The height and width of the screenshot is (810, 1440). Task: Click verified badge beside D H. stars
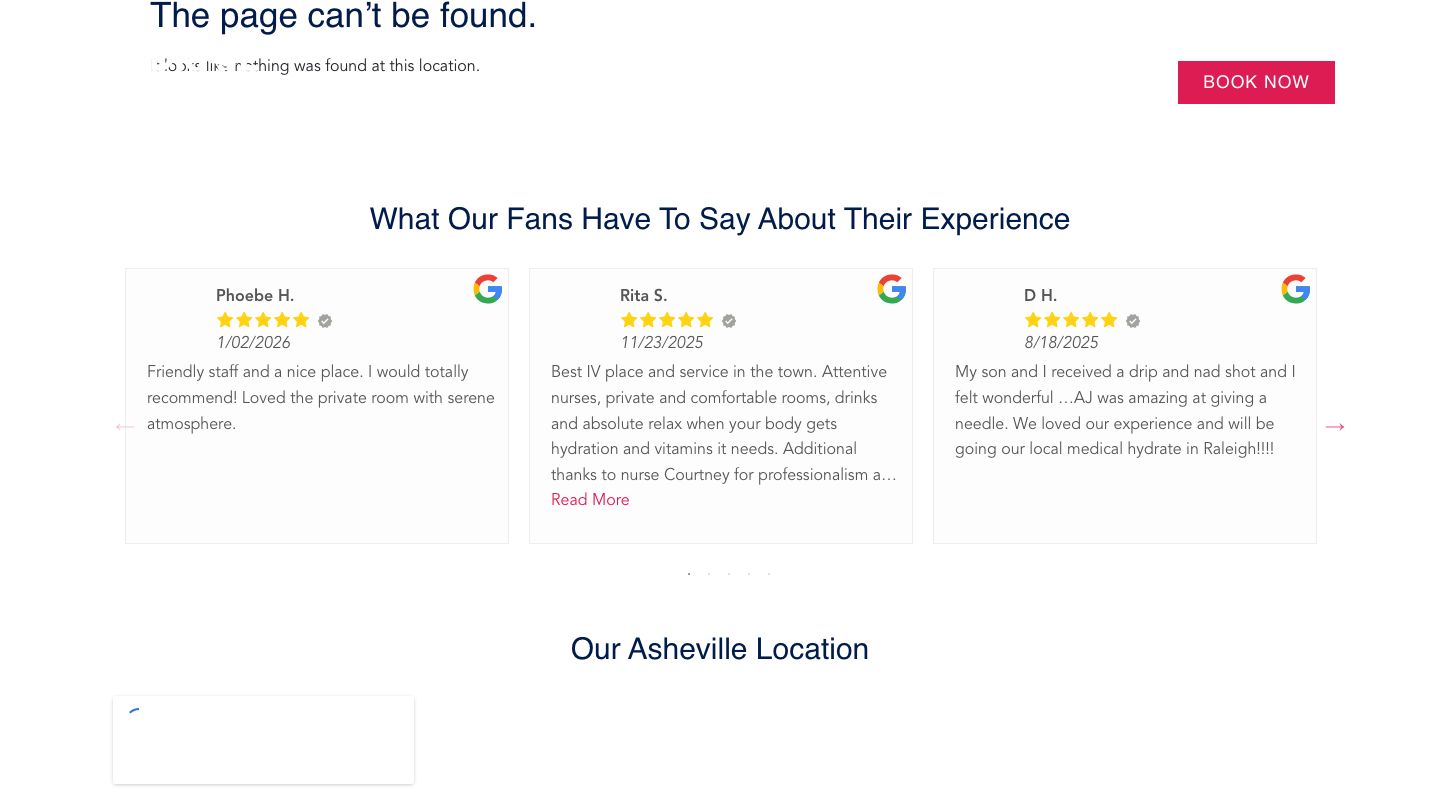coord(1133,321)
